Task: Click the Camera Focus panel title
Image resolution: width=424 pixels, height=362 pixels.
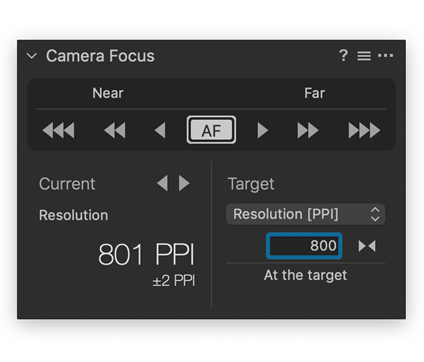Action: tap(100, 56)
